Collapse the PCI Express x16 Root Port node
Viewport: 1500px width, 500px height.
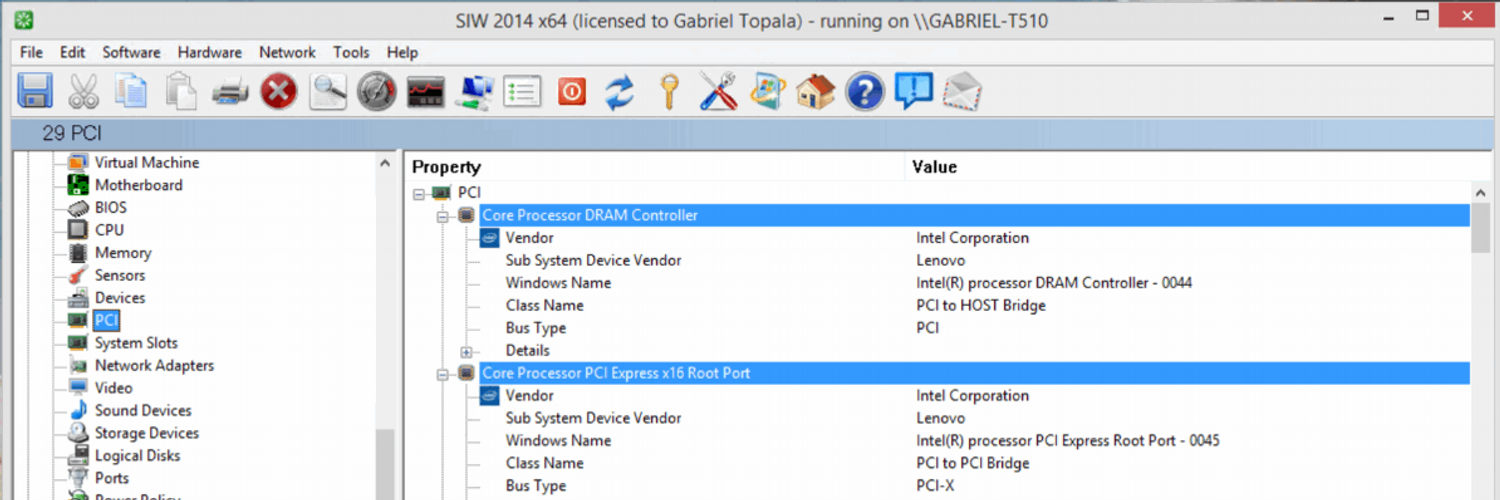pos(443,373)
